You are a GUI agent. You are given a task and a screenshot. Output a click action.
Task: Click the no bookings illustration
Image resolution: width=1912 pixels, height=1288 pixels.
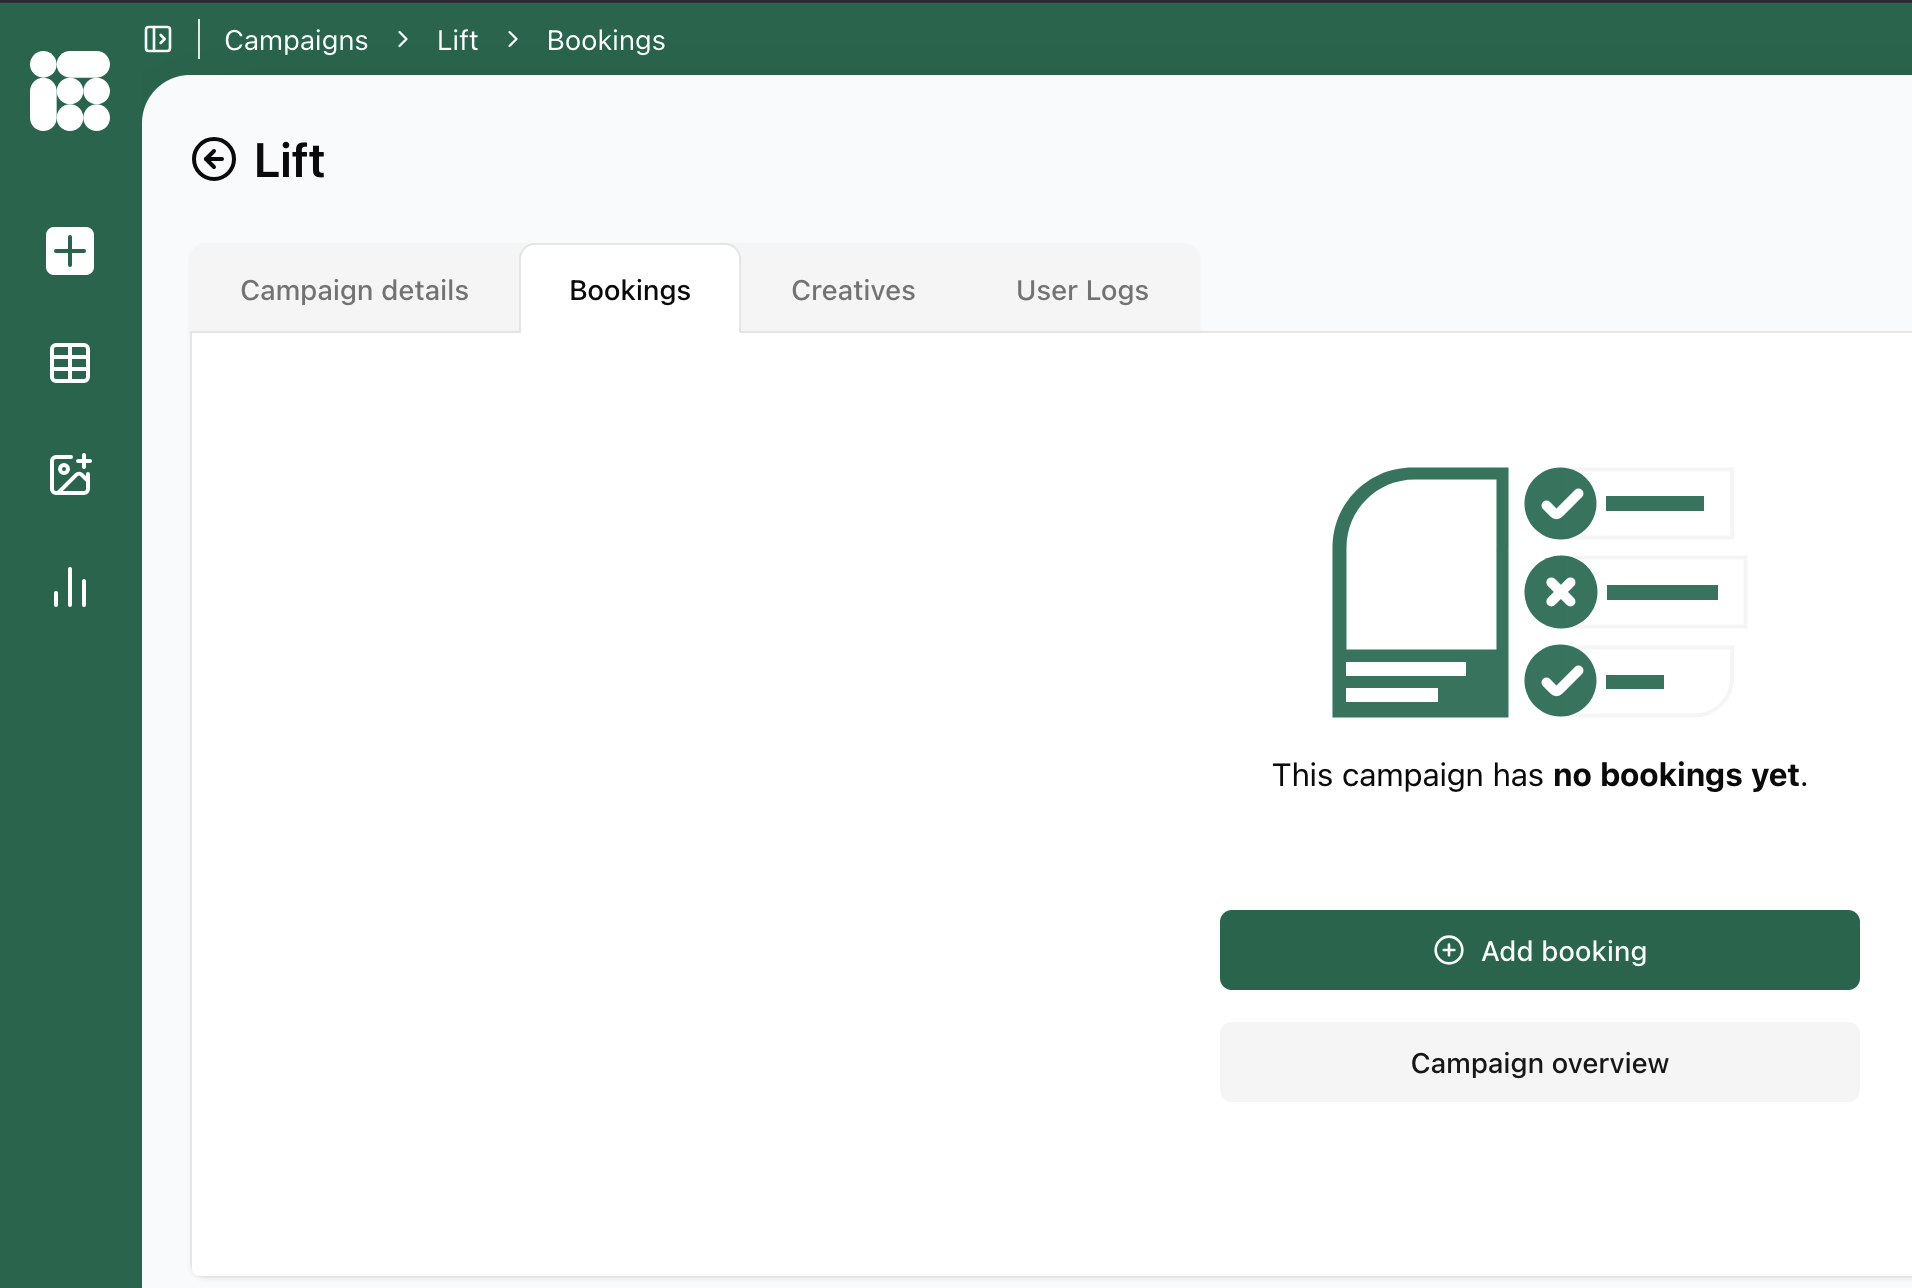1539,592
